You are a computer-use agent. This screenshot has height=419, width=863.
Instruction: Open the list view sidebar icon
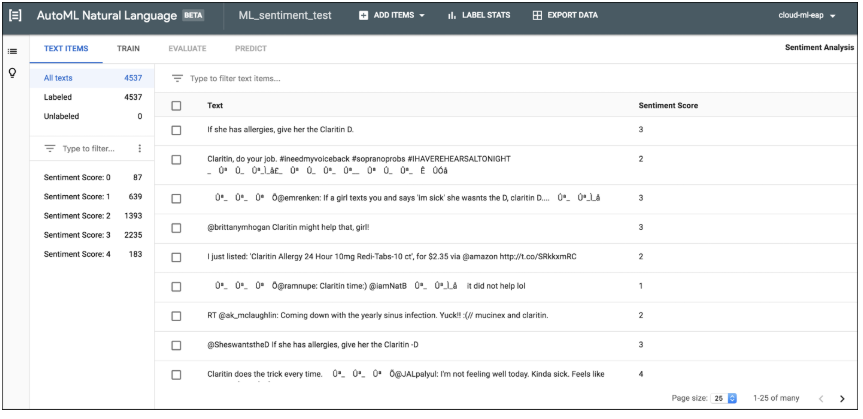(12, 51)
